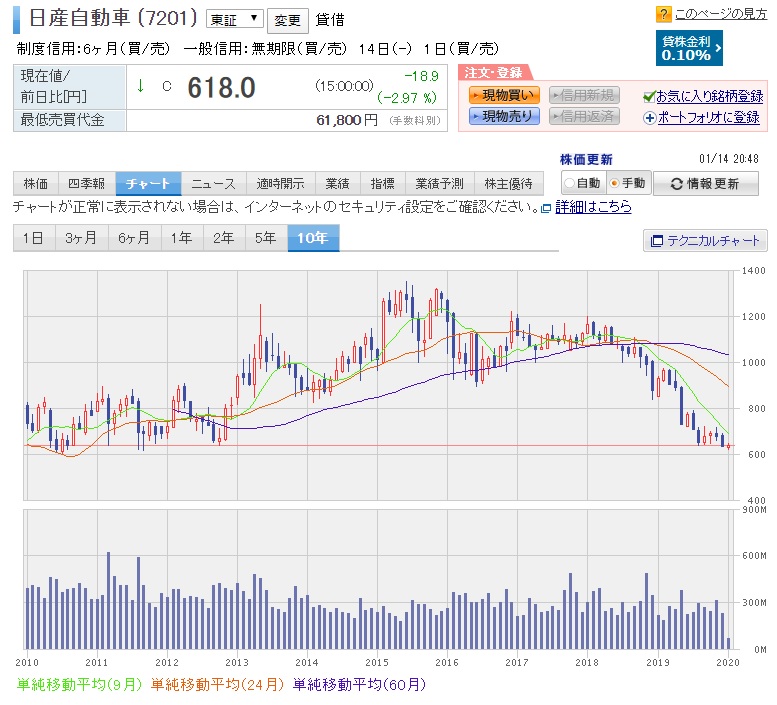This screenshot has width=777, height=705.
Task: Click the 最低売買代金 cell
Action: point(70,120)
